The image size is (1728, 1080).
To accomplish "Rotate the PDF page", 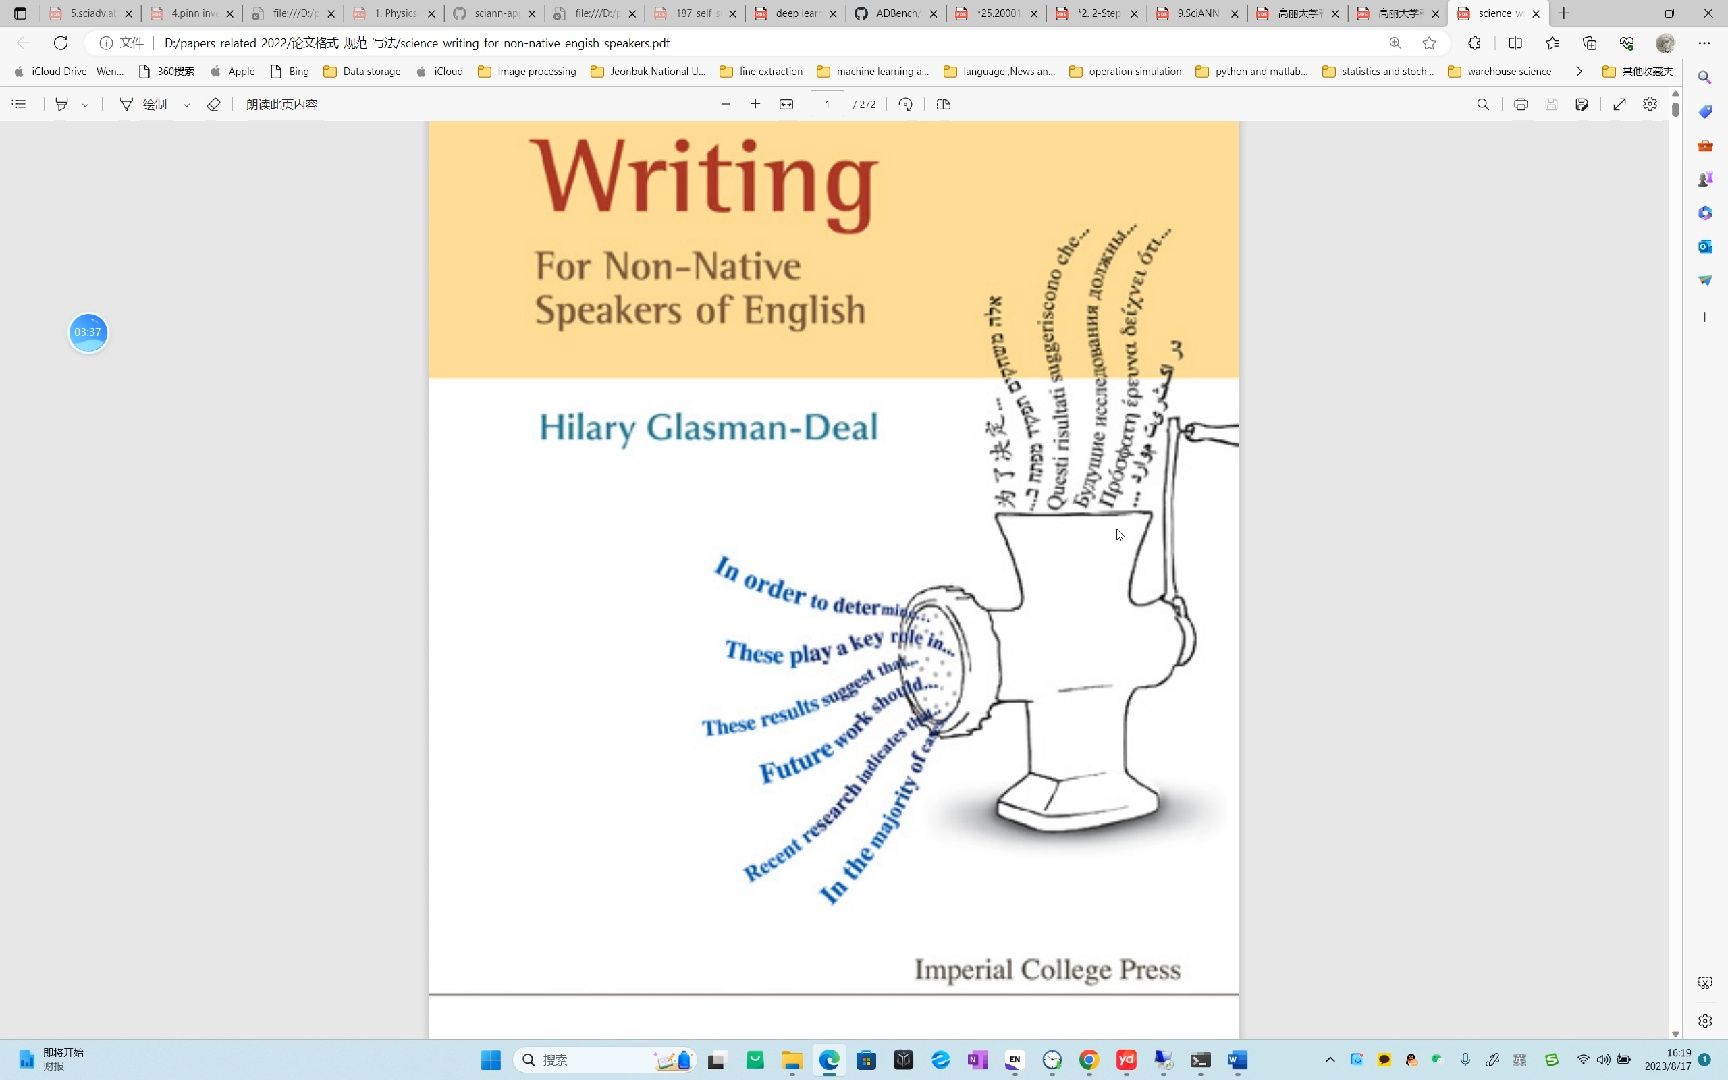I will [905, 104].
